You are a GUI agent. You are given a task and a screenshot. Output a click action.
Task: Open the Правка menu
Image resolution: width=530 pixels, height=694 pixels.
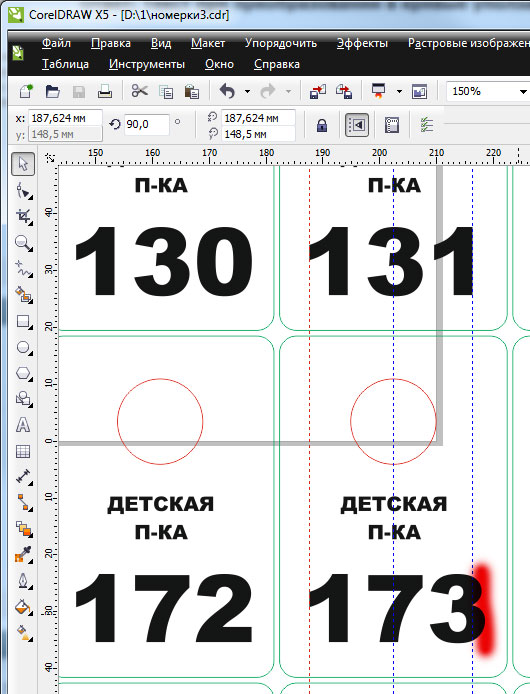111,43
